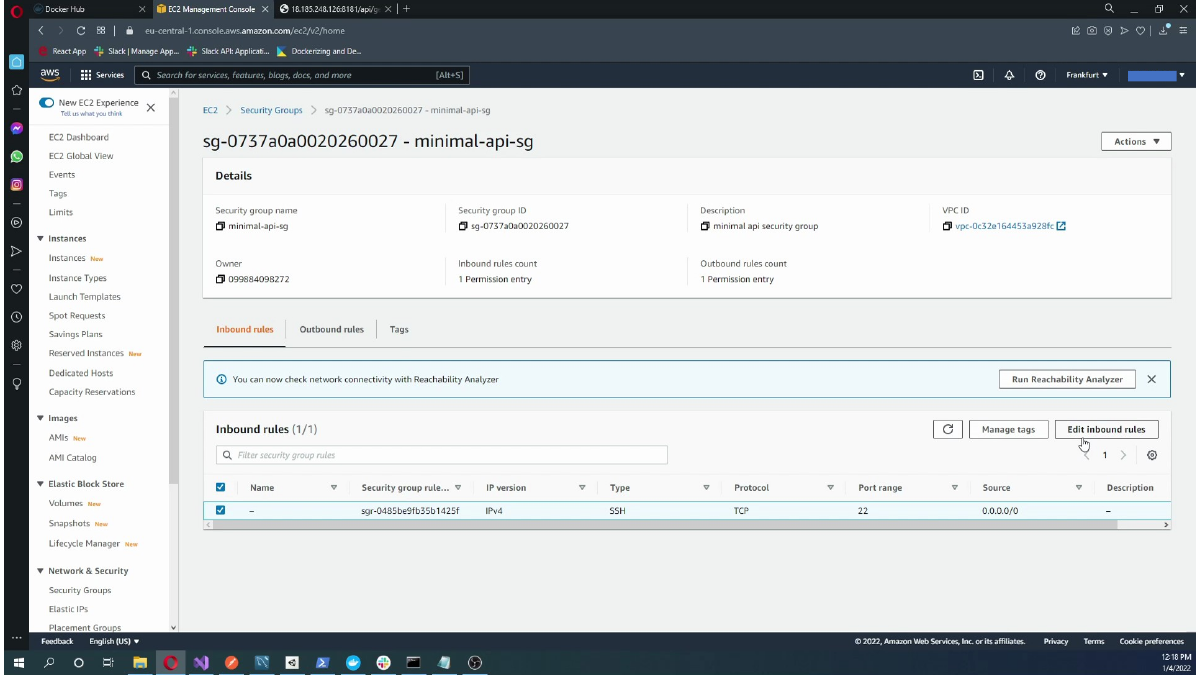Open the AWS help question-mark icon
Viewport: 1201px width, 675px height.
pyautogui.click(x=1041, y=75)
